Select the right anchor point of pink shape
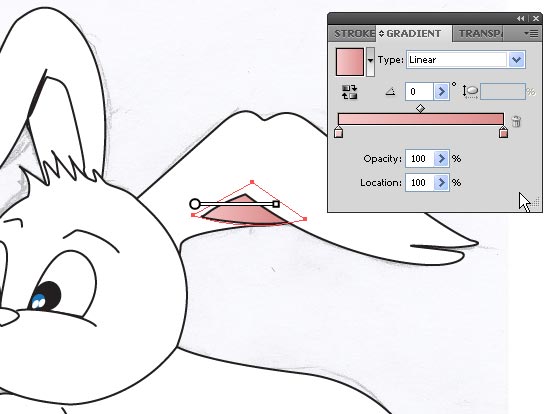The height and width of the screenshot is (414, 560). 305,219
